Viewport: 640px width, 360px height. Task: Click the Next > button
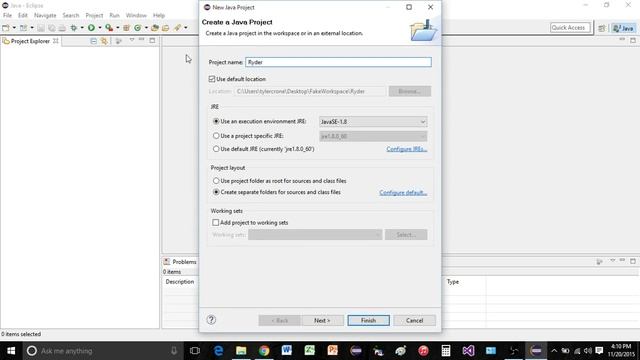[322, 320]
